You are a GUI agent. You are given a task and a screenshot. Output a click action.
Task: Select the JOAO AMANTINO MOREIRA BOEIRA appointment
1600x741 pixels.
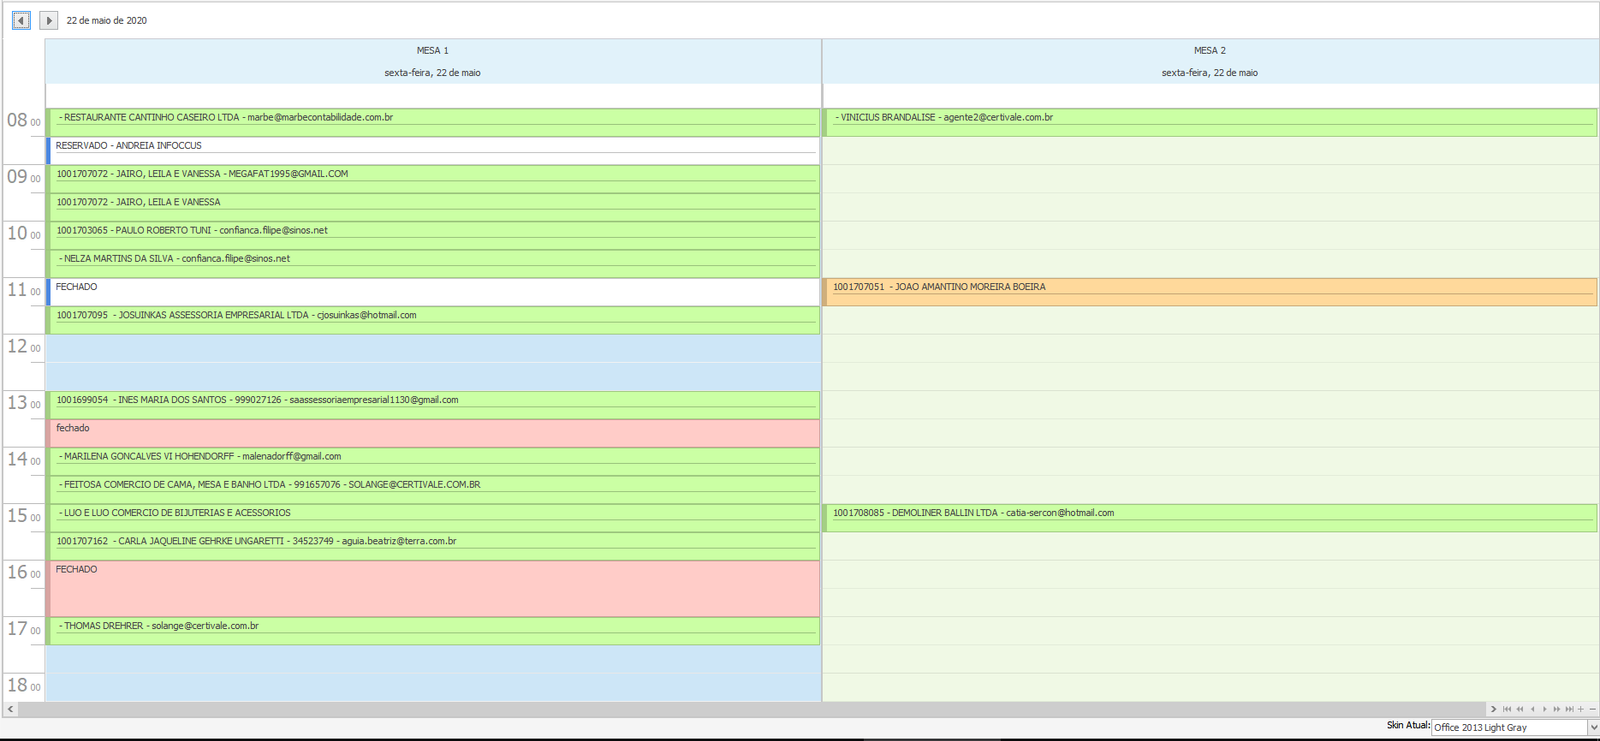tap(1209, 291)
